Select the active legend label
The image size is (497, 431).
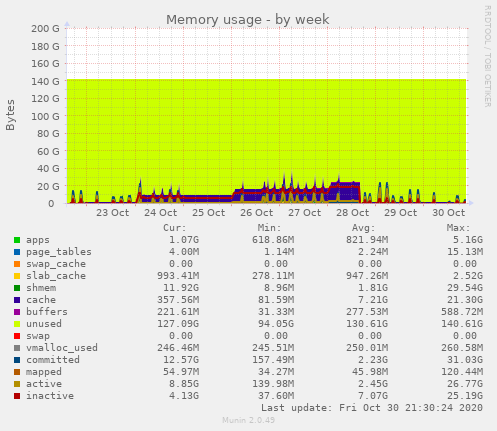tap(44, 384)
